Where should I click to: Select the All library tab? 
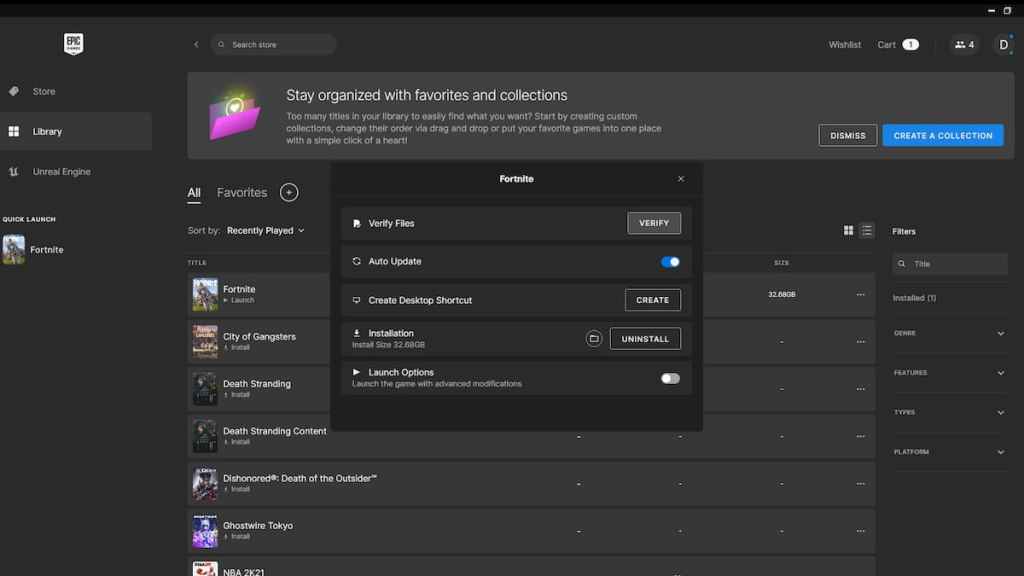(194, 193)
